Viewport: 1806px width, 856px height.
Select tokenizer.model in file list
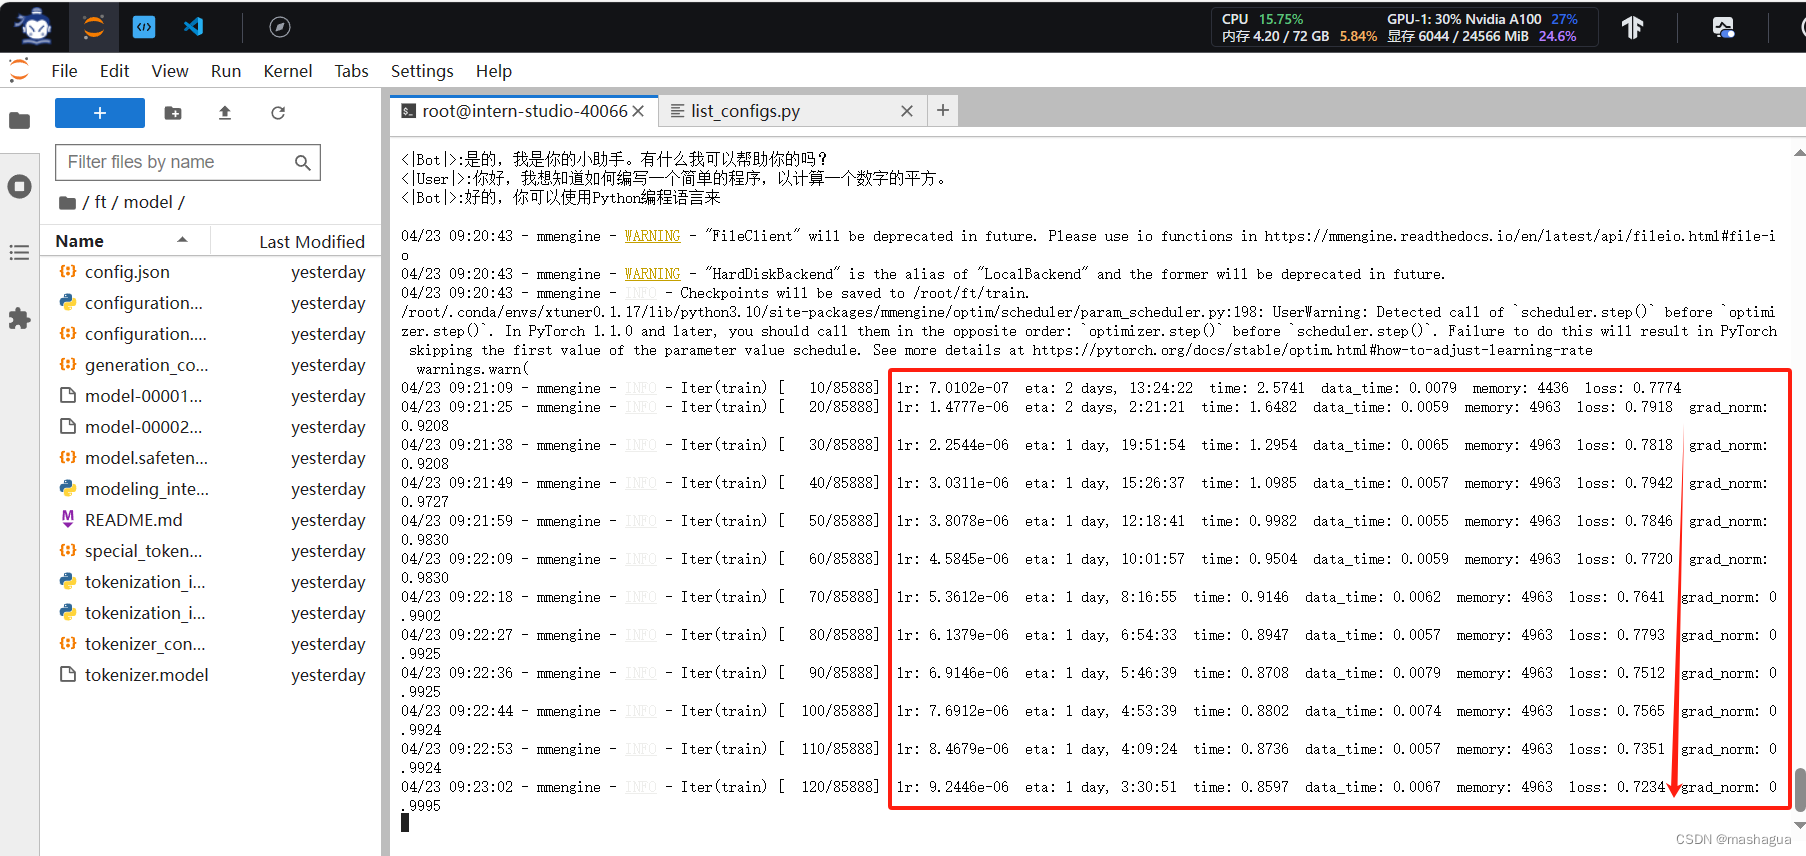212,675
